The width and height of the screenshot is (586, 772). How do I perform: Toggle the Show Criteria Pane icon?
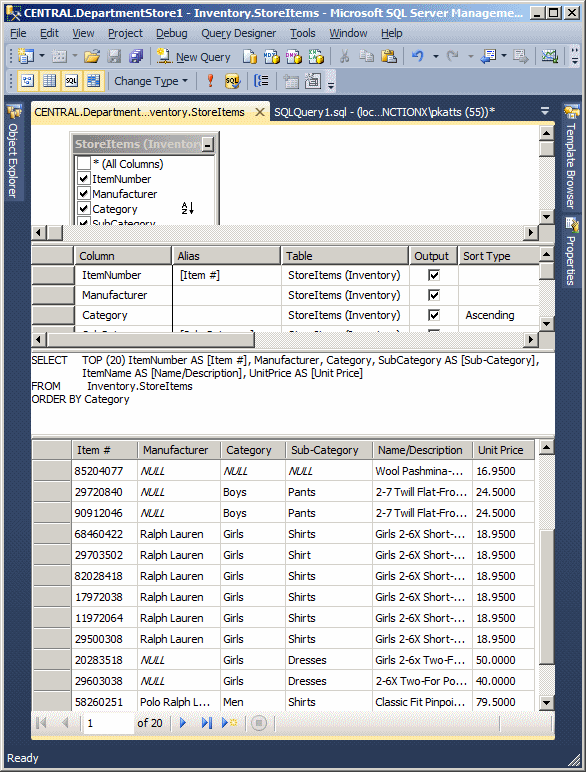coord(50,81)
